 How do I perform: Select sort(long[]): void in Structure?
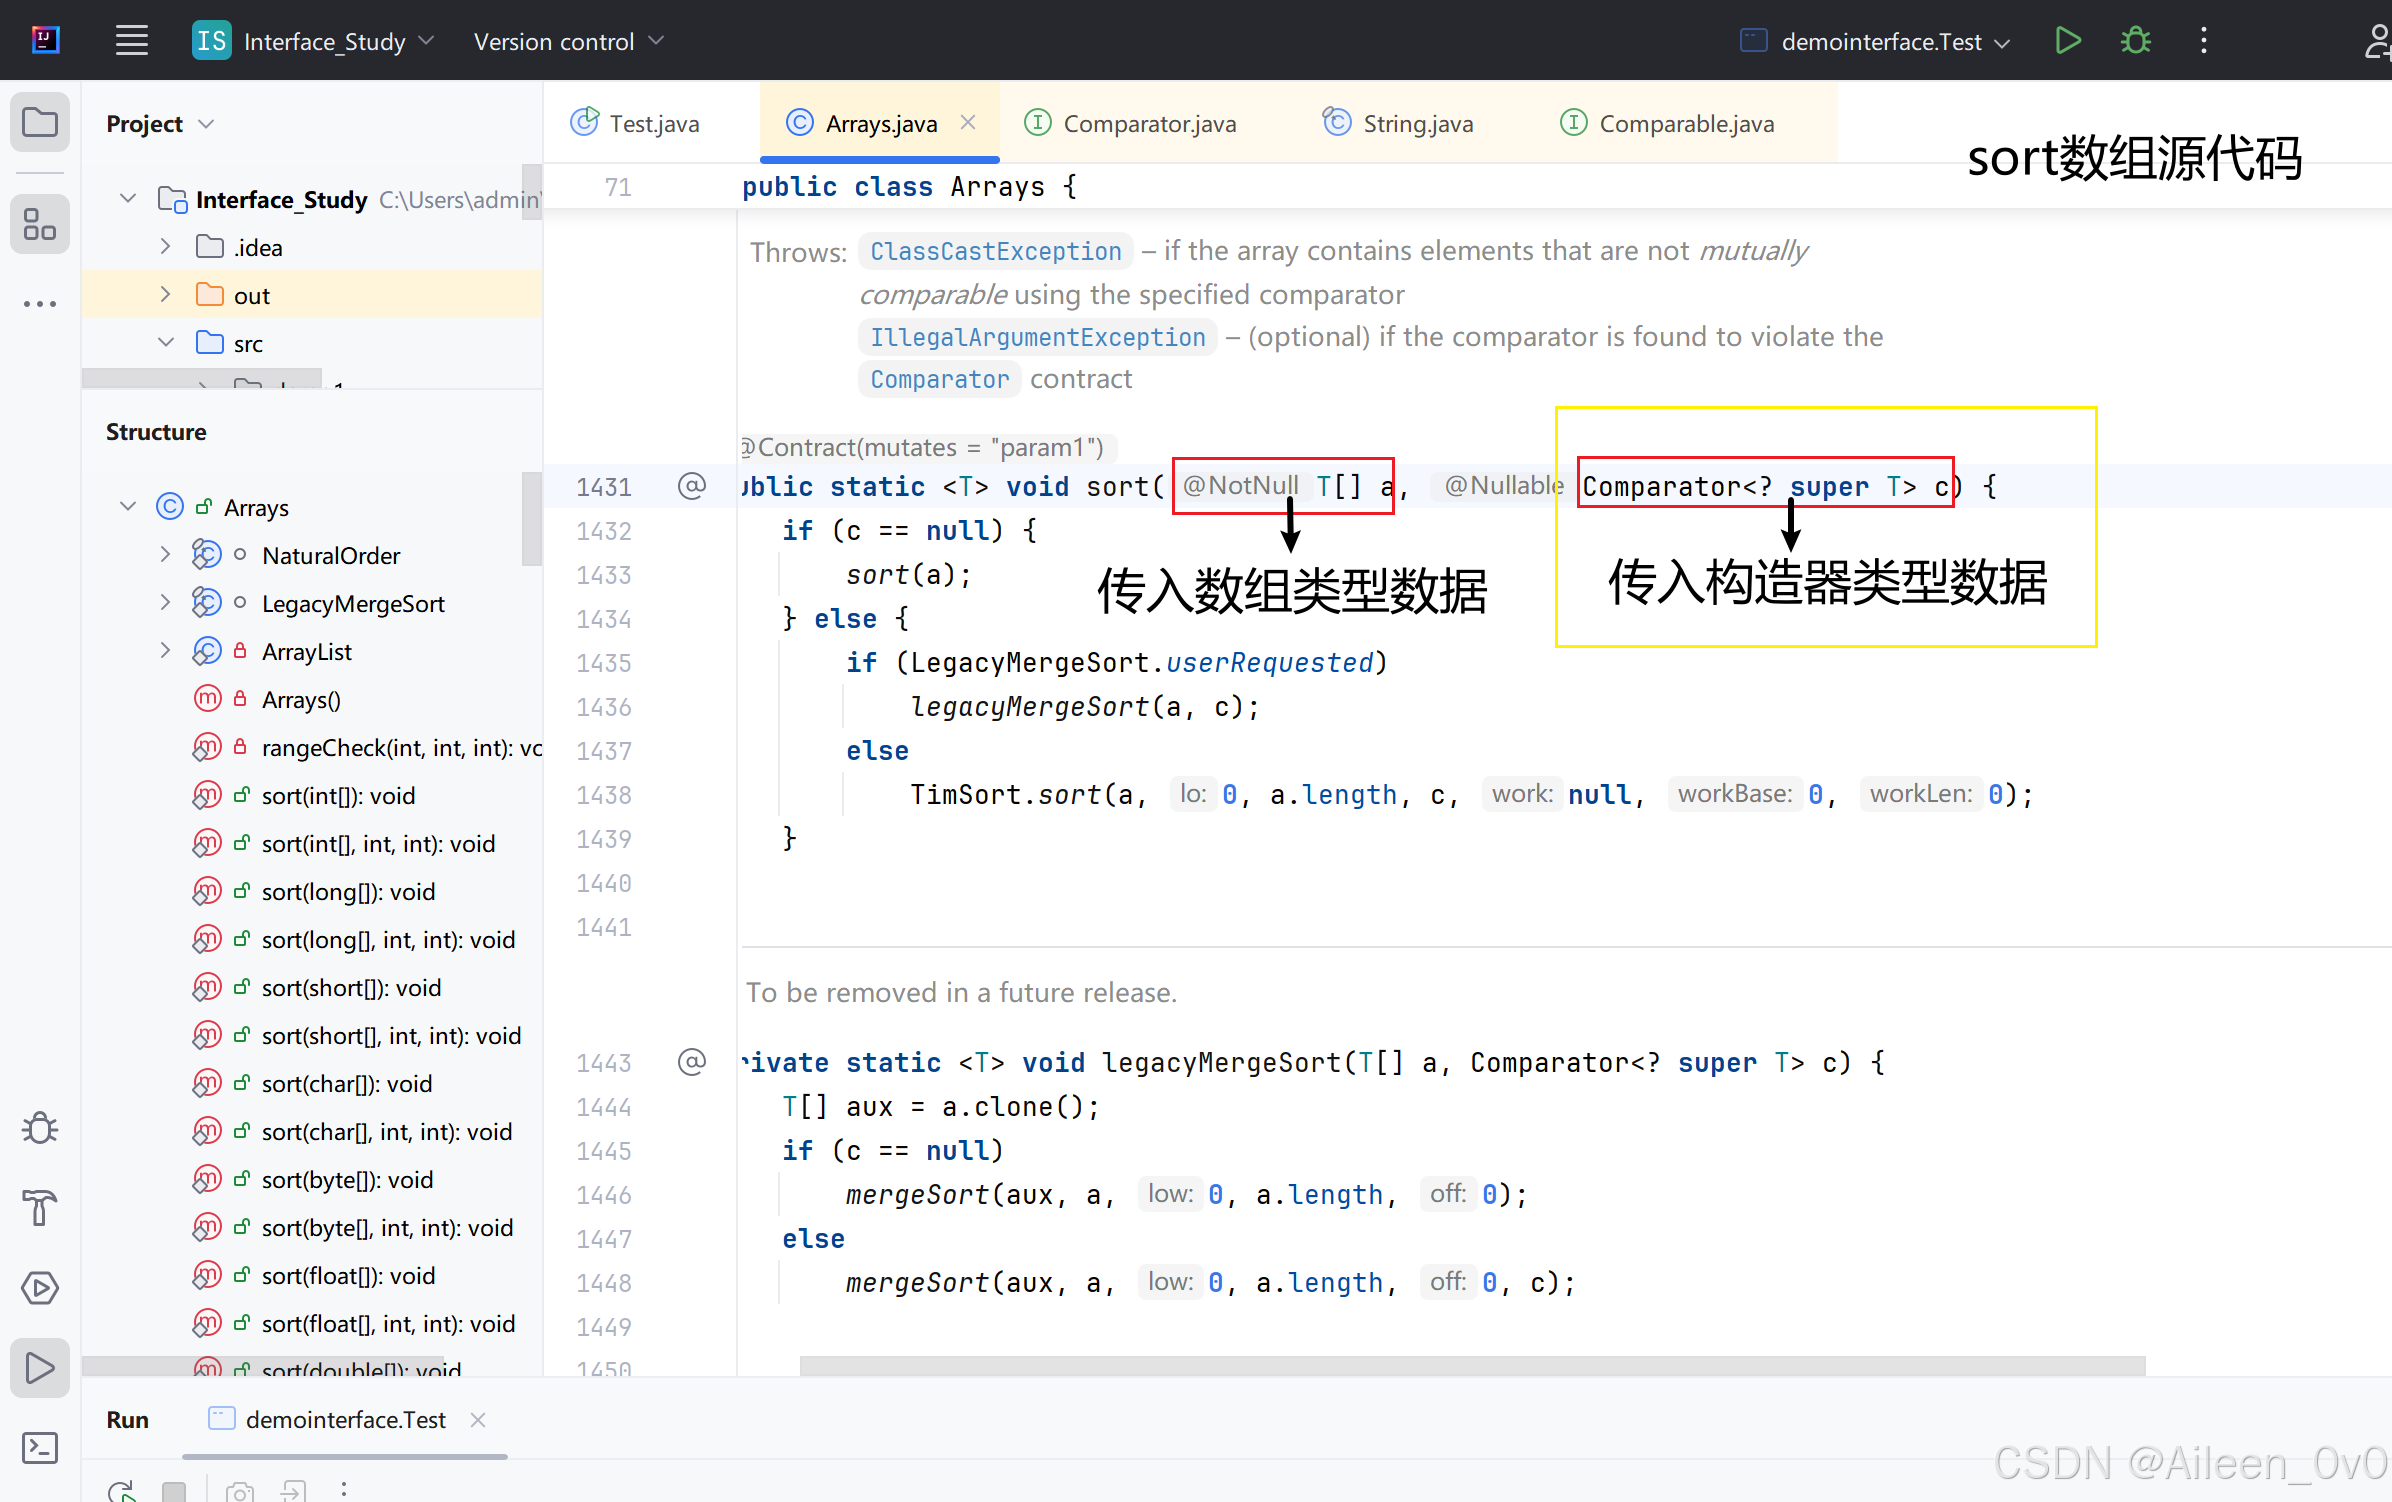(x=312, y=891)
